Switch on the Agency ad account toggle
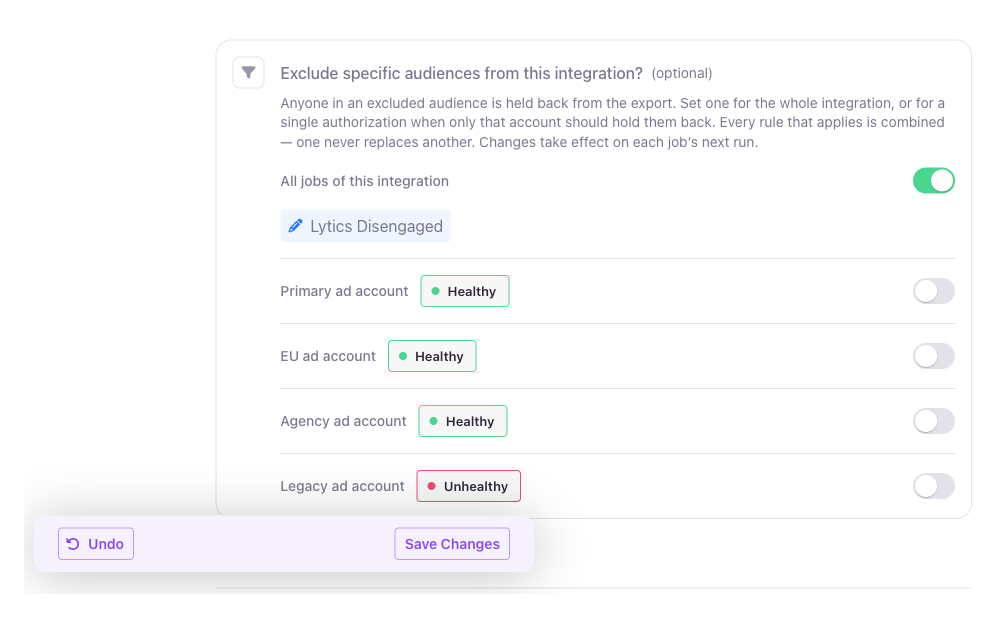 pos(933,421)
